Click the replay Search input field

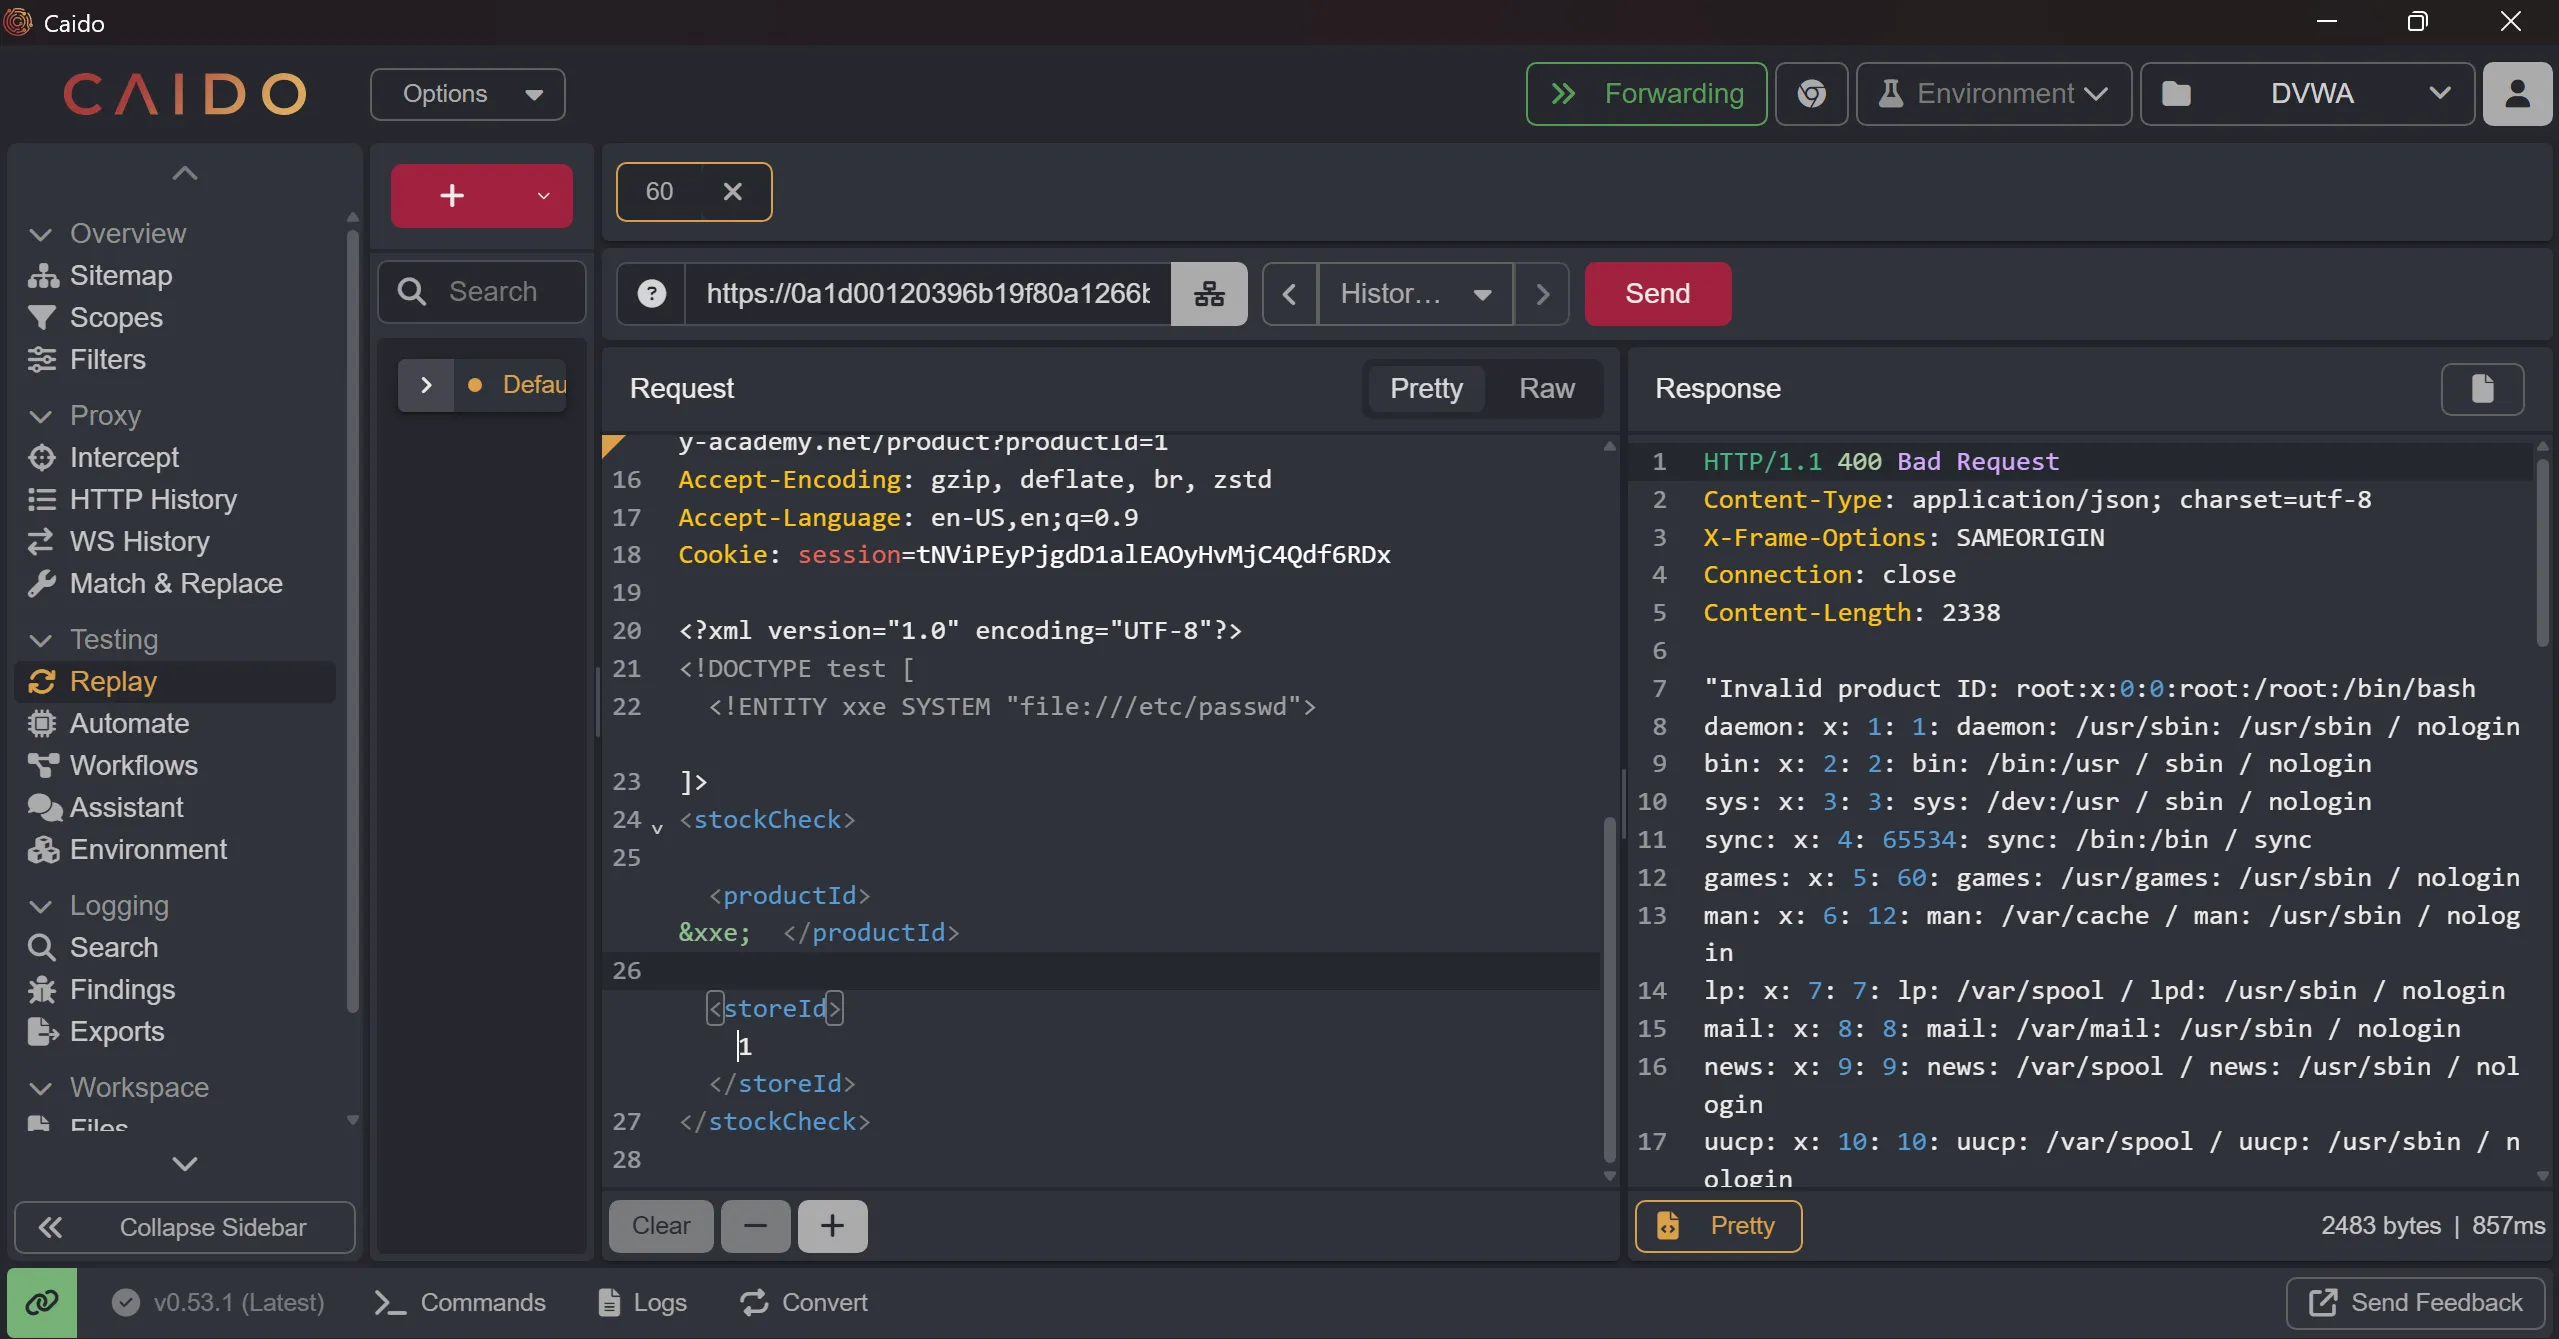(x=493, y=292)
